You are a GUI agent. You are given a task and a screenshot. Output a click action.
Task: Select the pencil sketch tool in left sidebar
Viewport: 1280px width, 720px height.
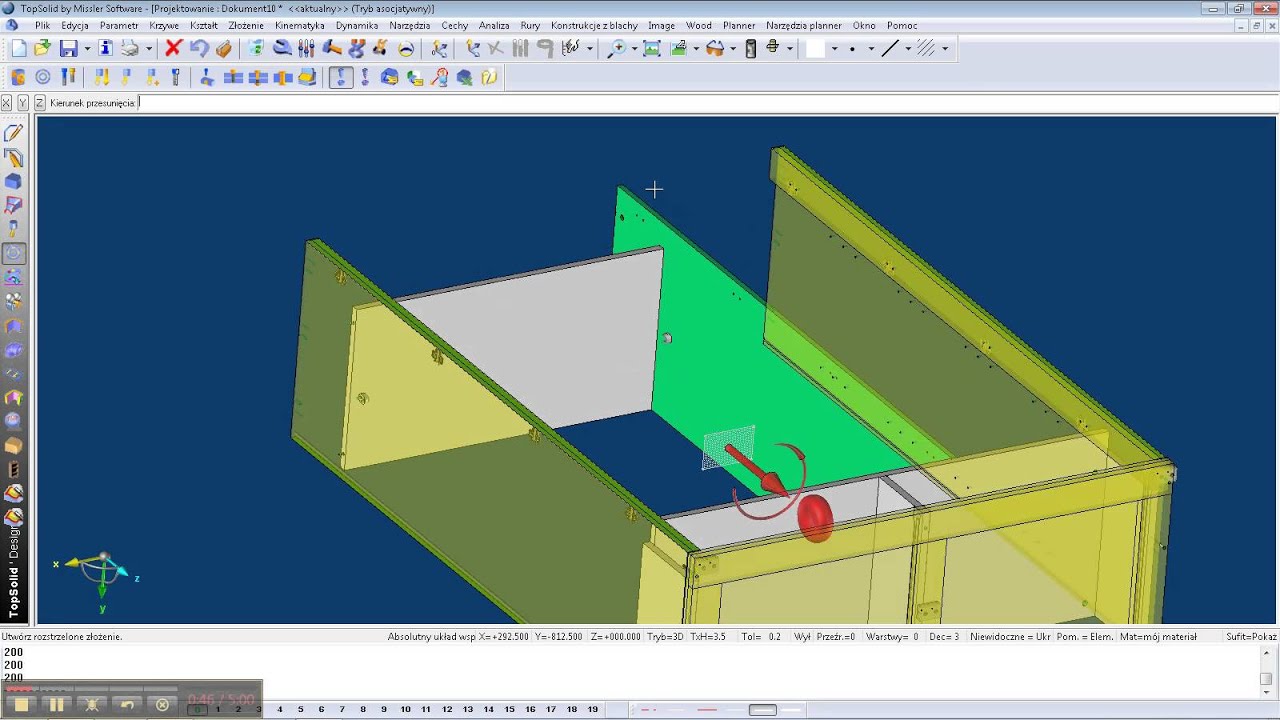(14, 133)
